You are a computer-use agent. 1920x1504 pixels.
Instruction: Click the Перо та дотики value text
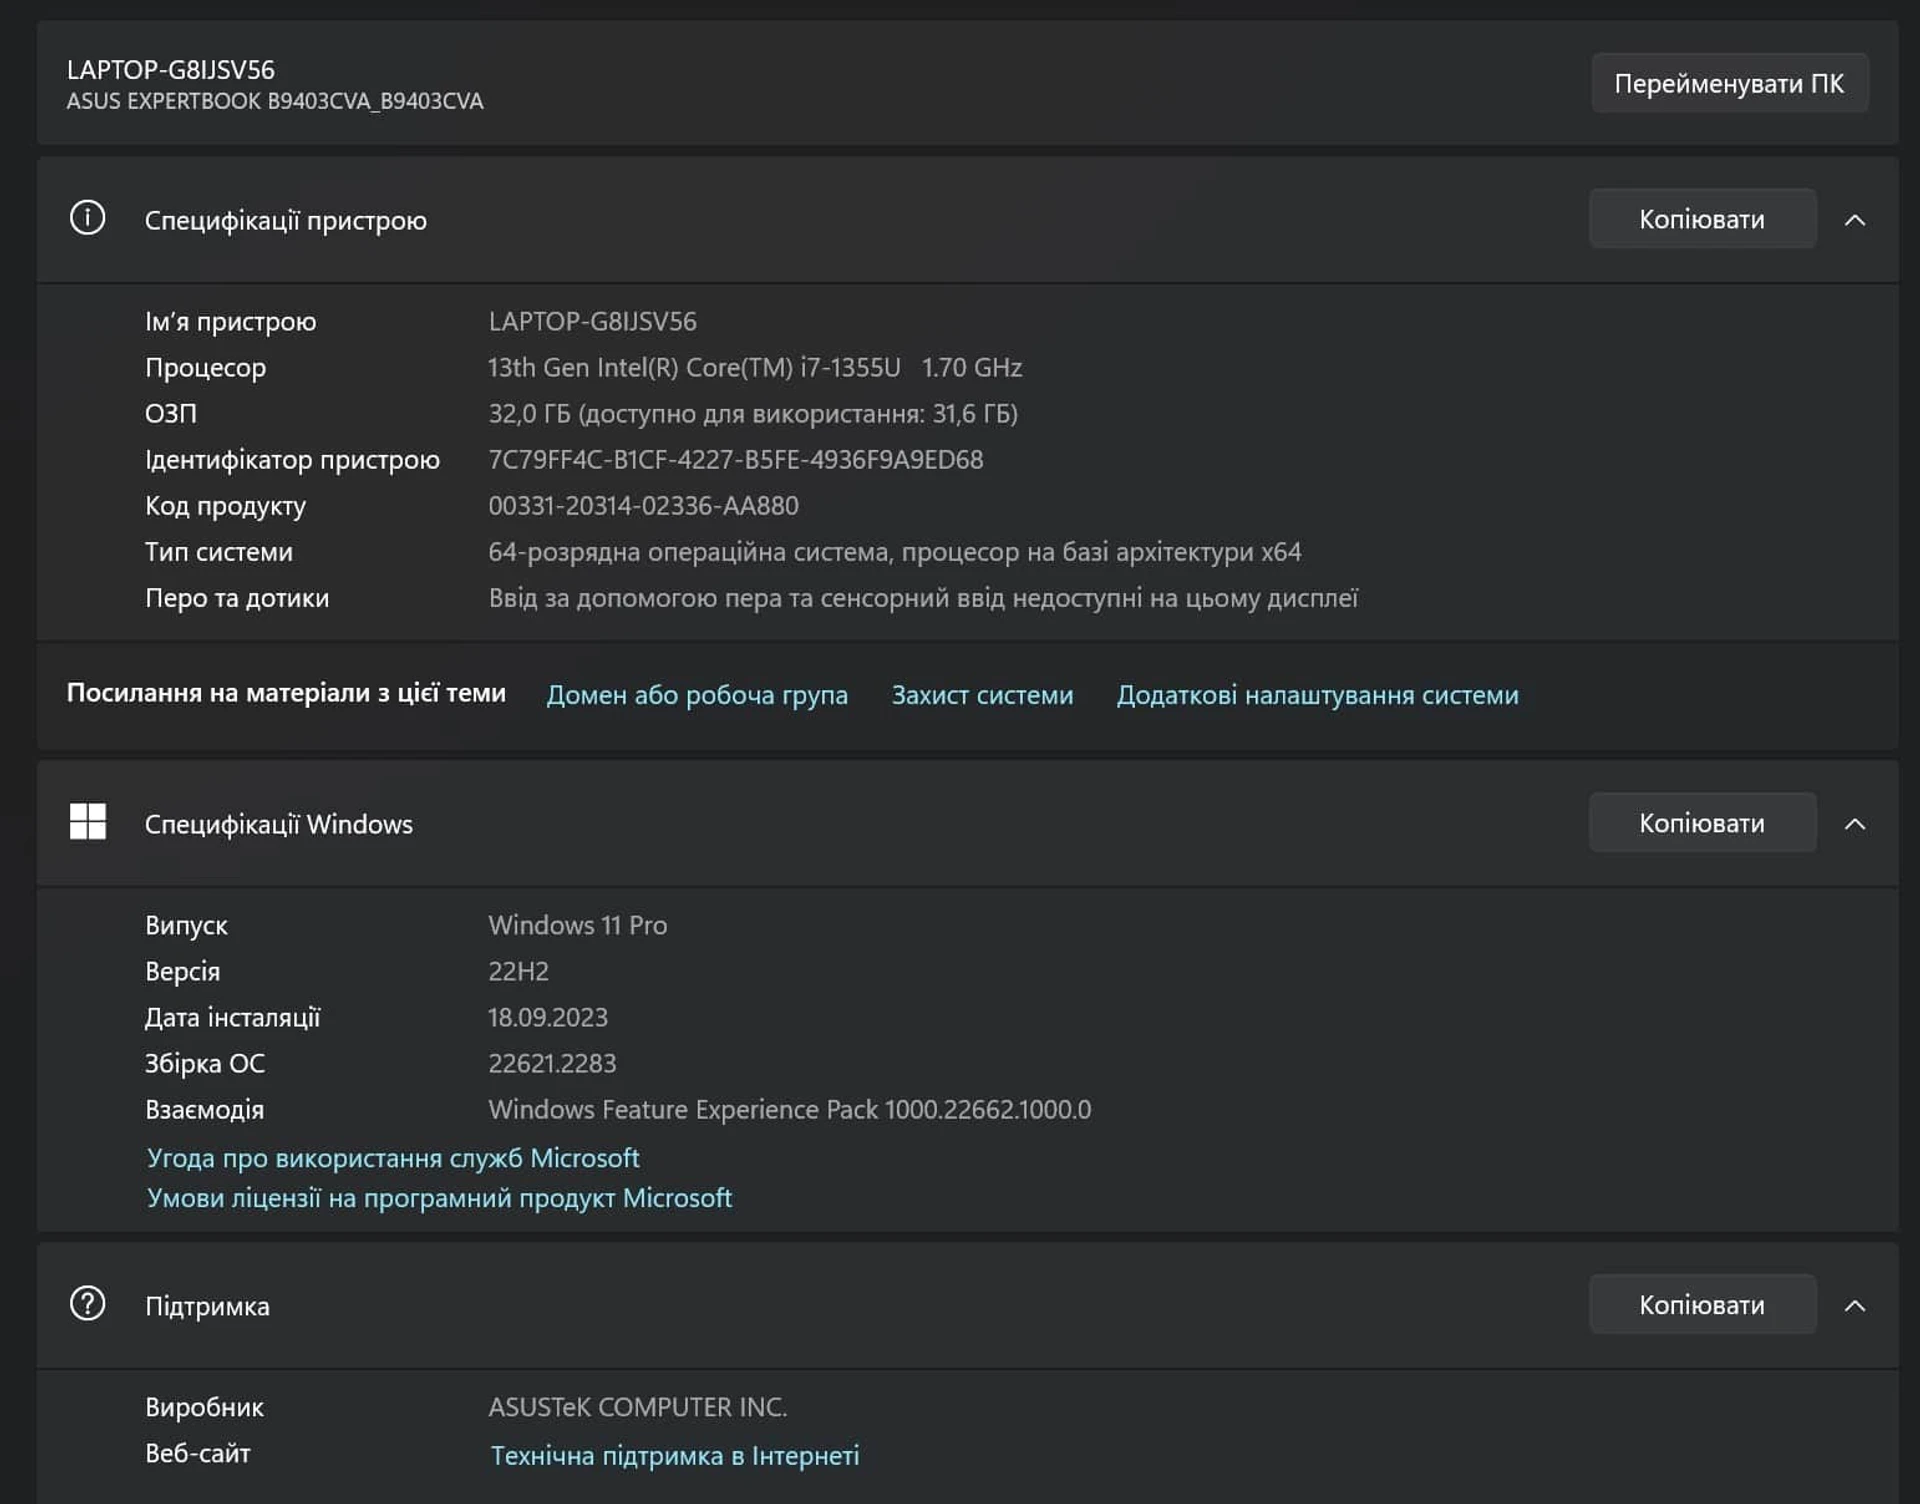tap(923, 598)
